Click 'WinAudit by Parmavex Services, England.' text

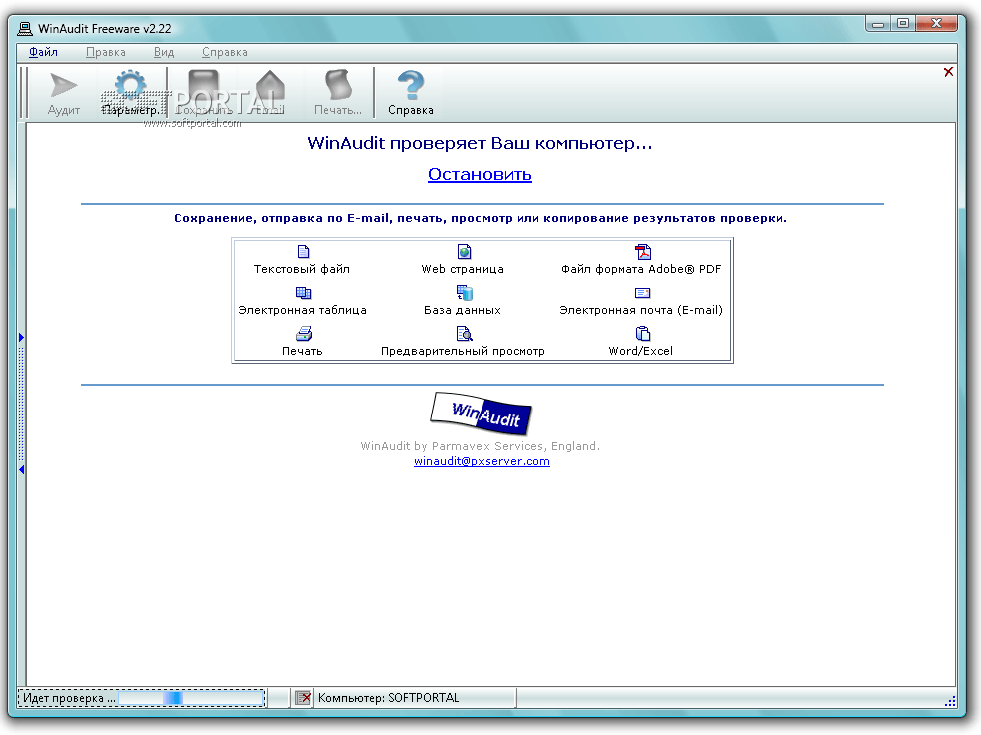click(x=480, y=446)
